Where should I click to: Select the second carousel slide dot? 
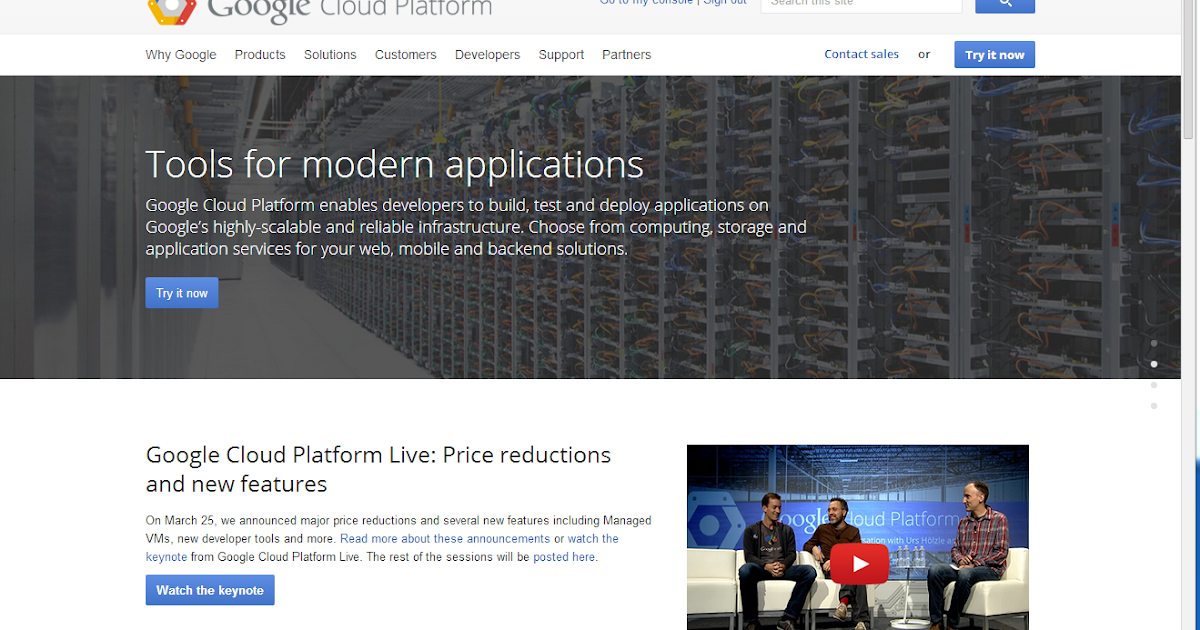coord(1154,364)
